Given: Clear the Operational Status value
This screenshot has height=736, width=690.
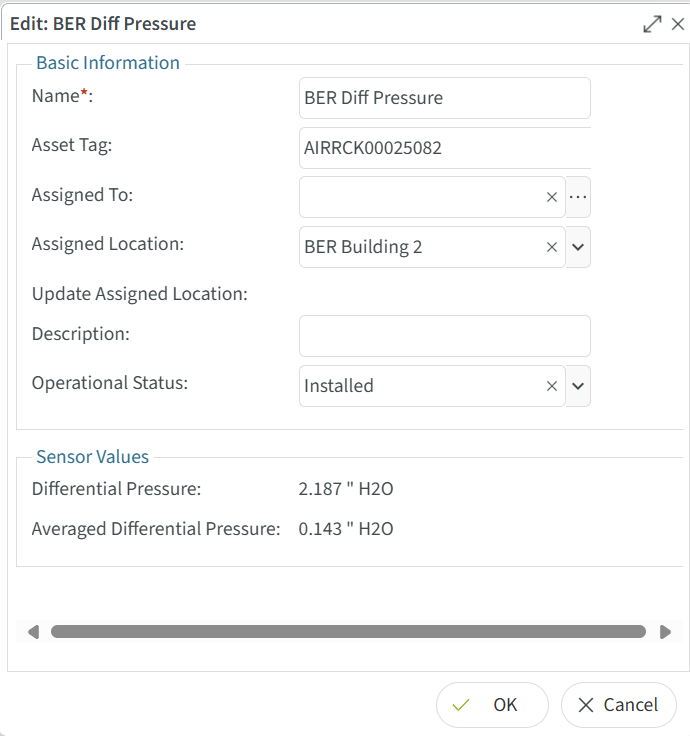Looking at the screenshot, I should point(551,386).
